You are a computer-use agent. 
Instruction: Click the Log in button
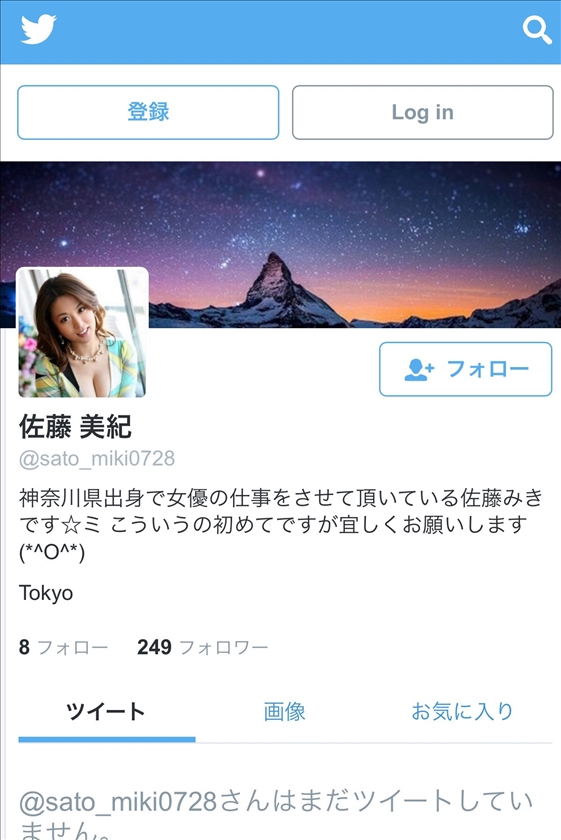(423, 112)
